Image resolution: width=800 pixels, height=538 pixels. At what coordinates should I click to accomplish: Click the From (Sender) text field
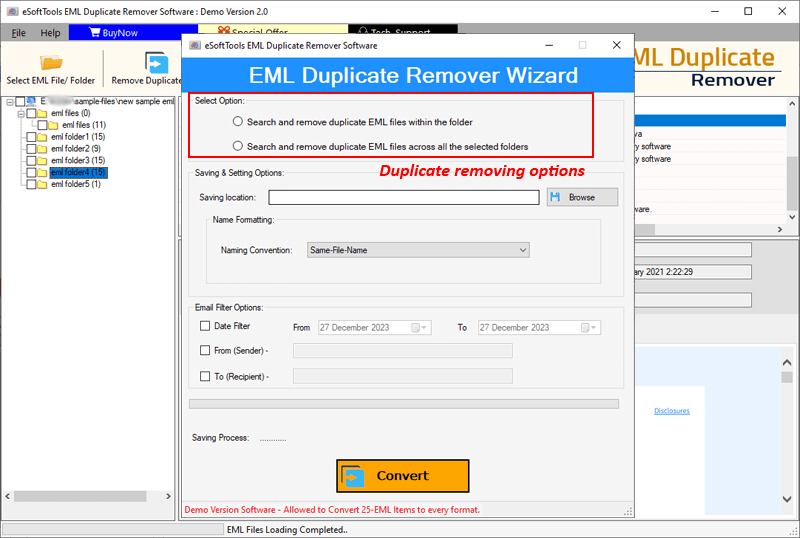403,351
